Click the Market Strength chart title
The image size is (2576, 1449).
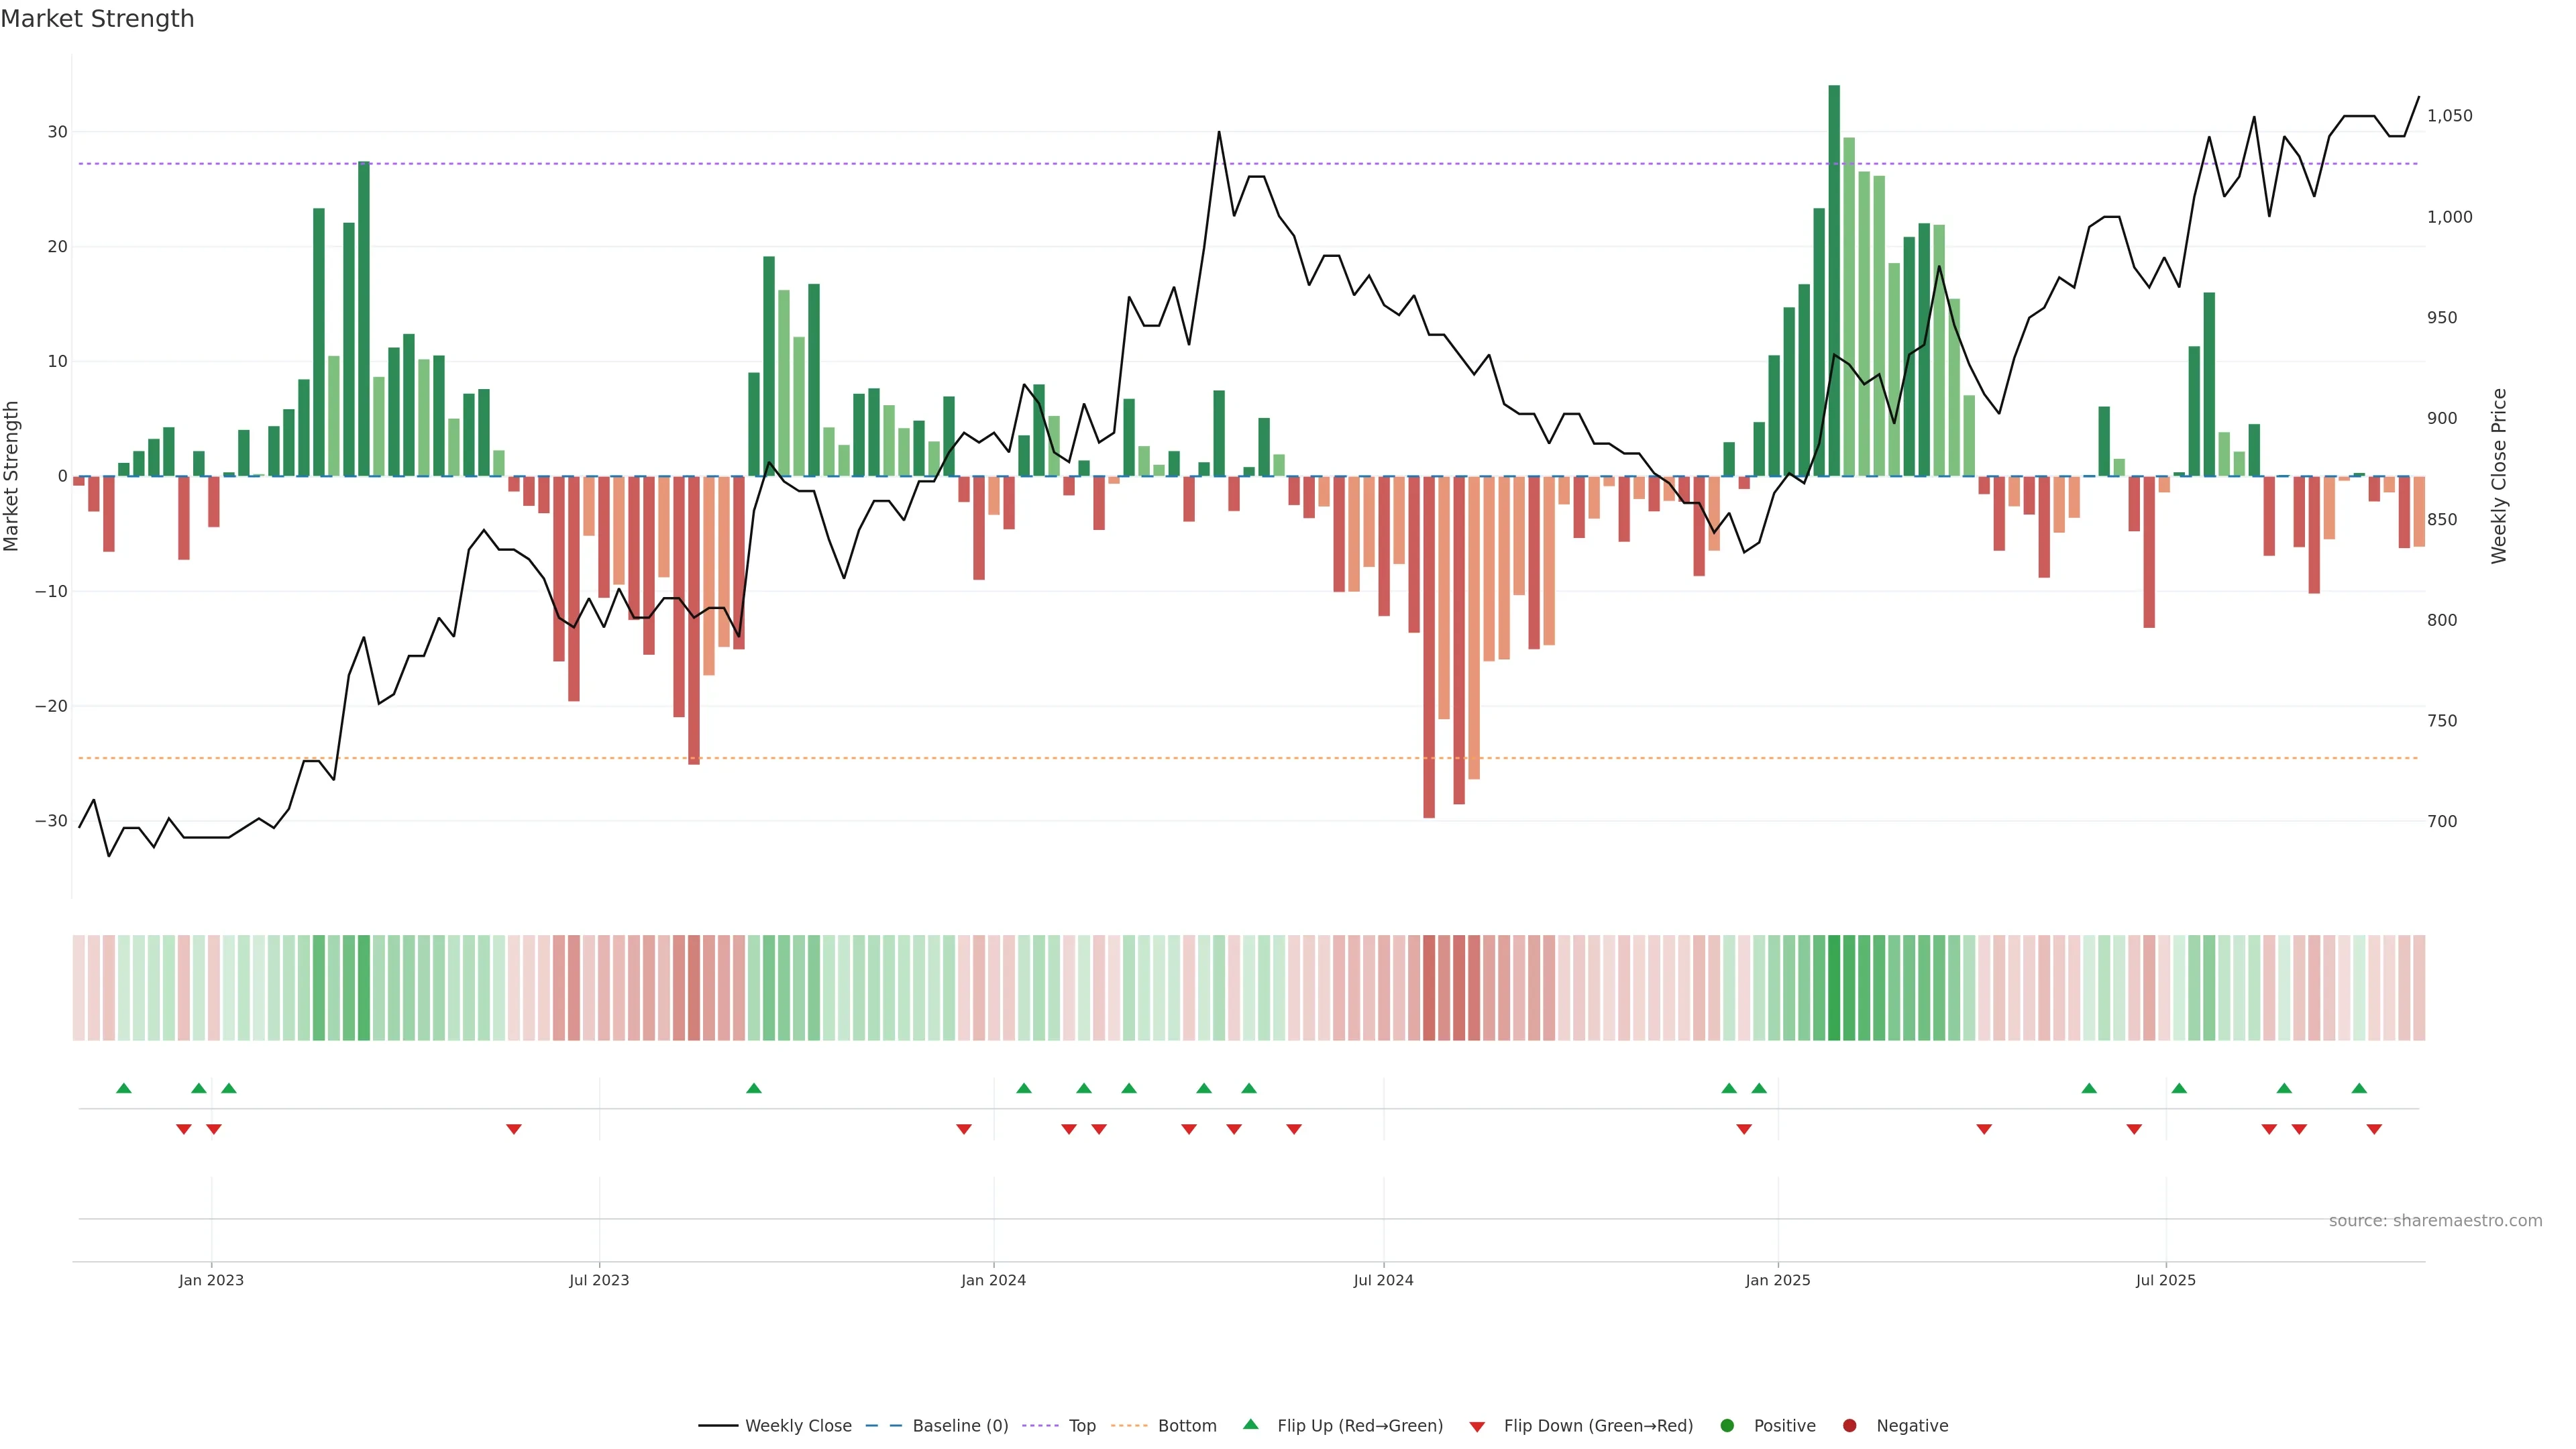[x=97, y=19]
